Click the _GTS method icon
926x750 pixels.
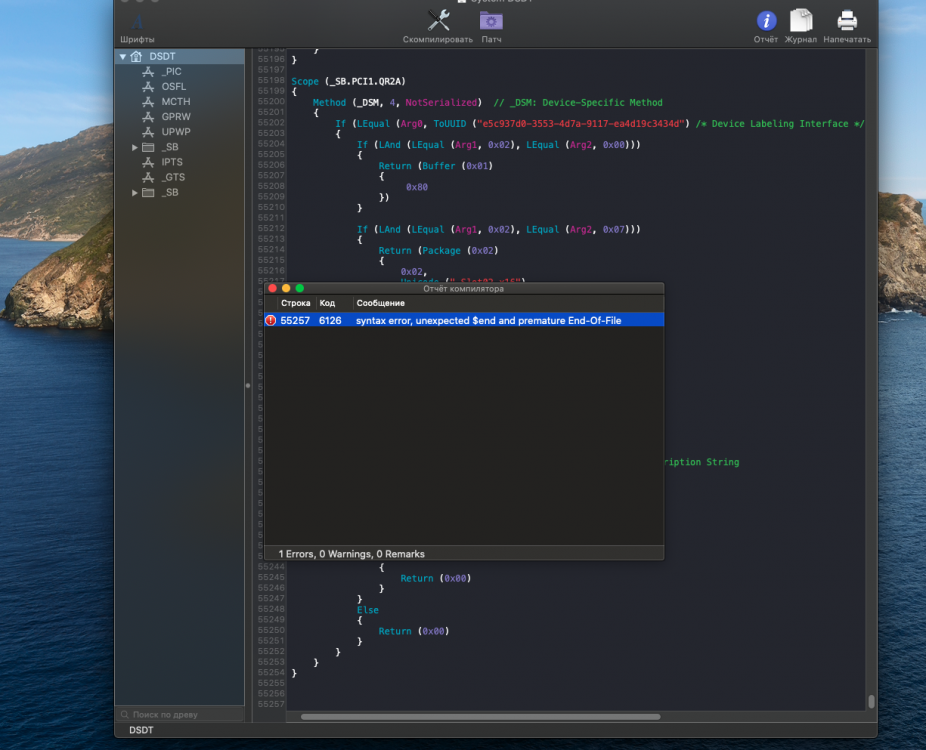point(148,177)
